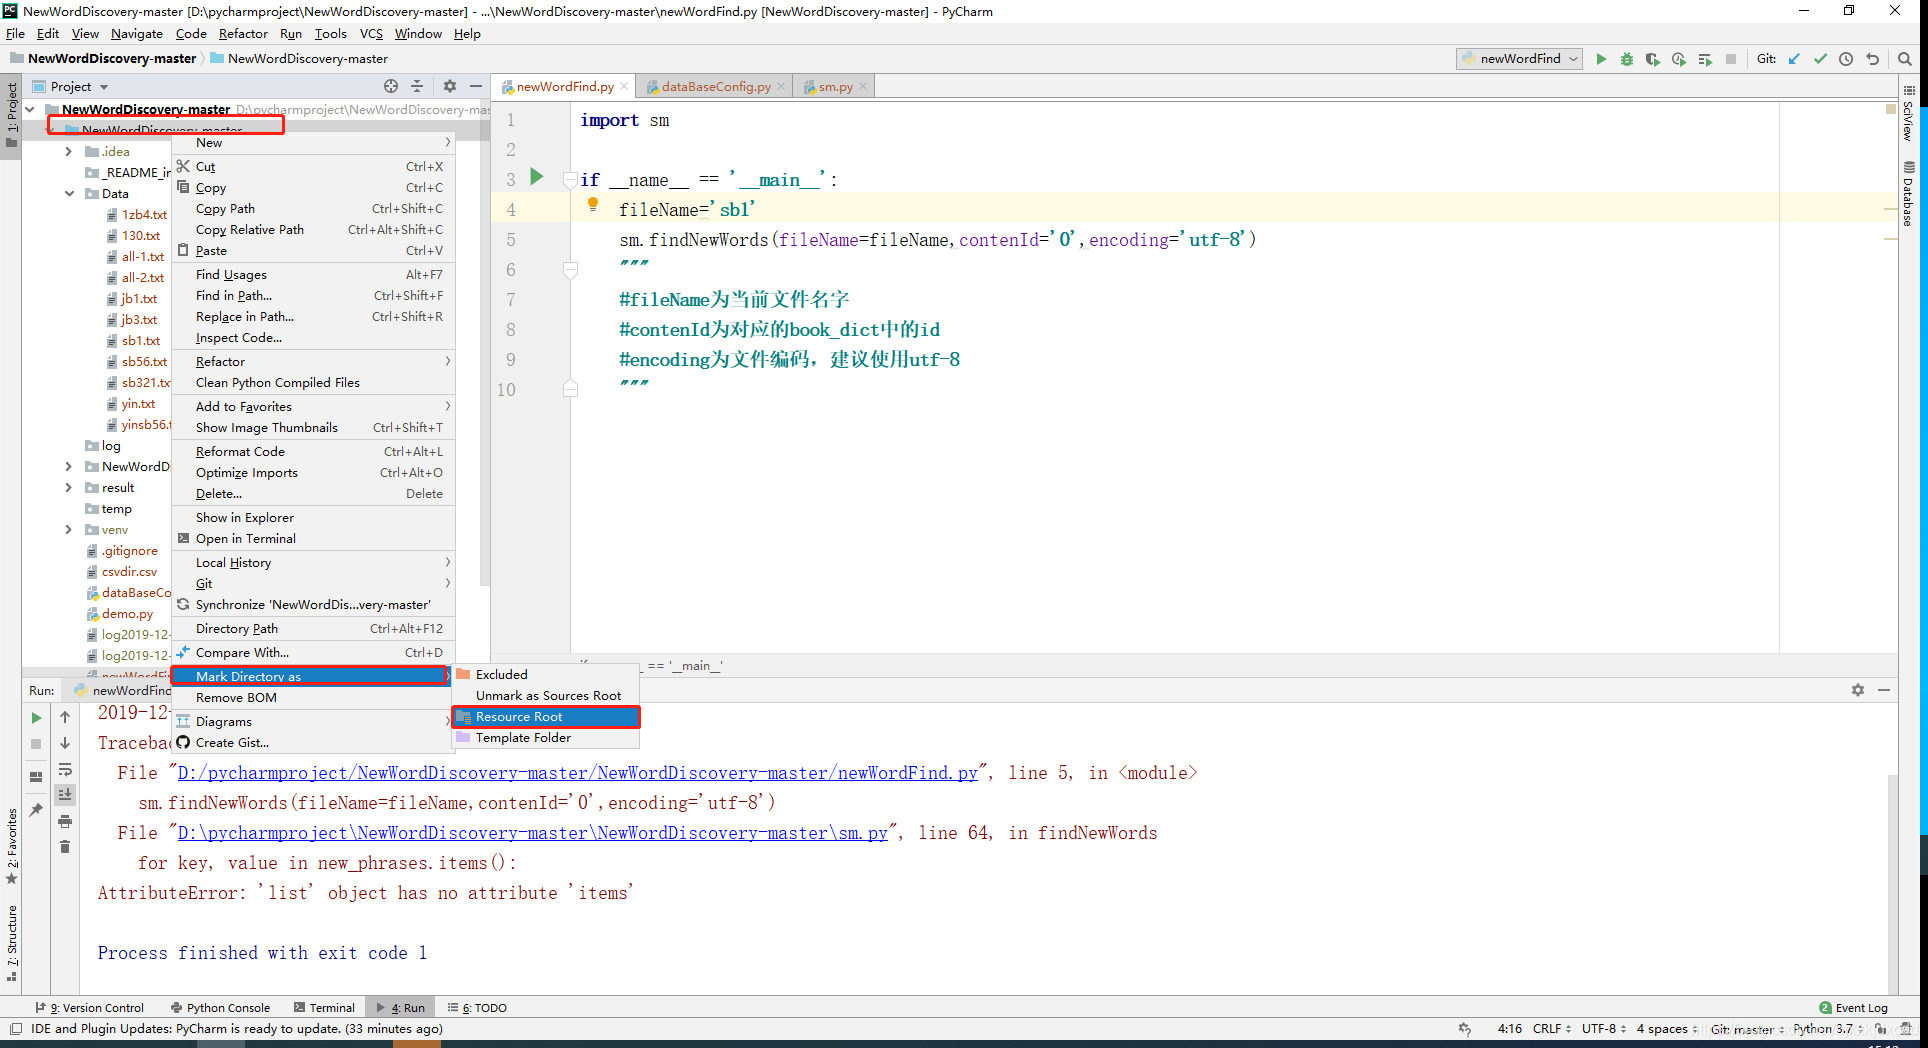
Task: Open the newWordFind.py traceback link
Action: click(577, 773)
